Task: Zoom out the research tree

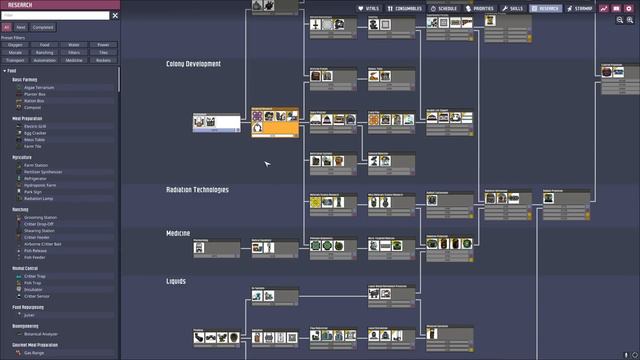Action: 620,20
